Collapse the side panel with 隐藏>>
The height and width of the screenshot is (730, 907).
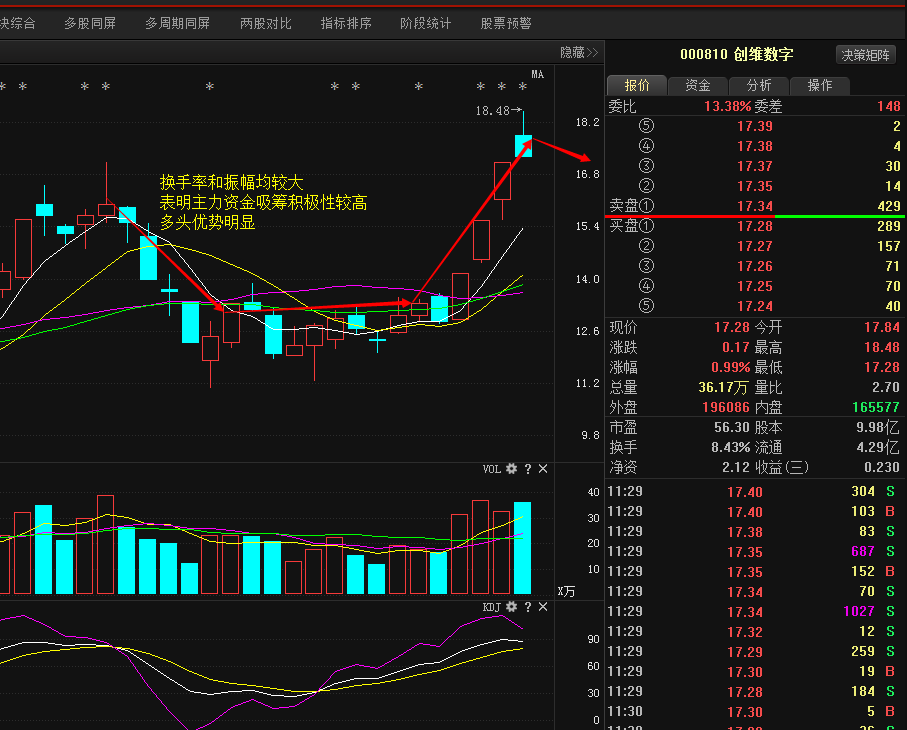578,52
